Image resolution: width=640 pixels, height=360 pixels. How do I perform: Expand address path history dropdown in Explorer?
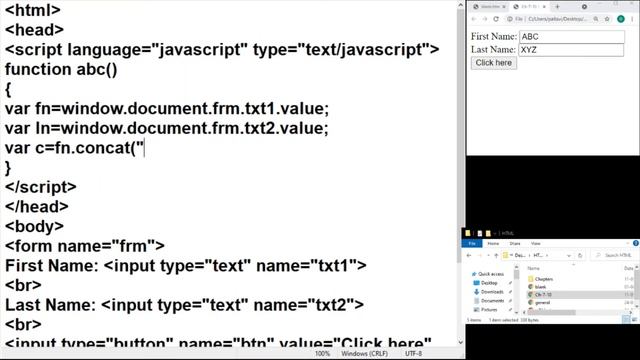(x=569, y=256)
